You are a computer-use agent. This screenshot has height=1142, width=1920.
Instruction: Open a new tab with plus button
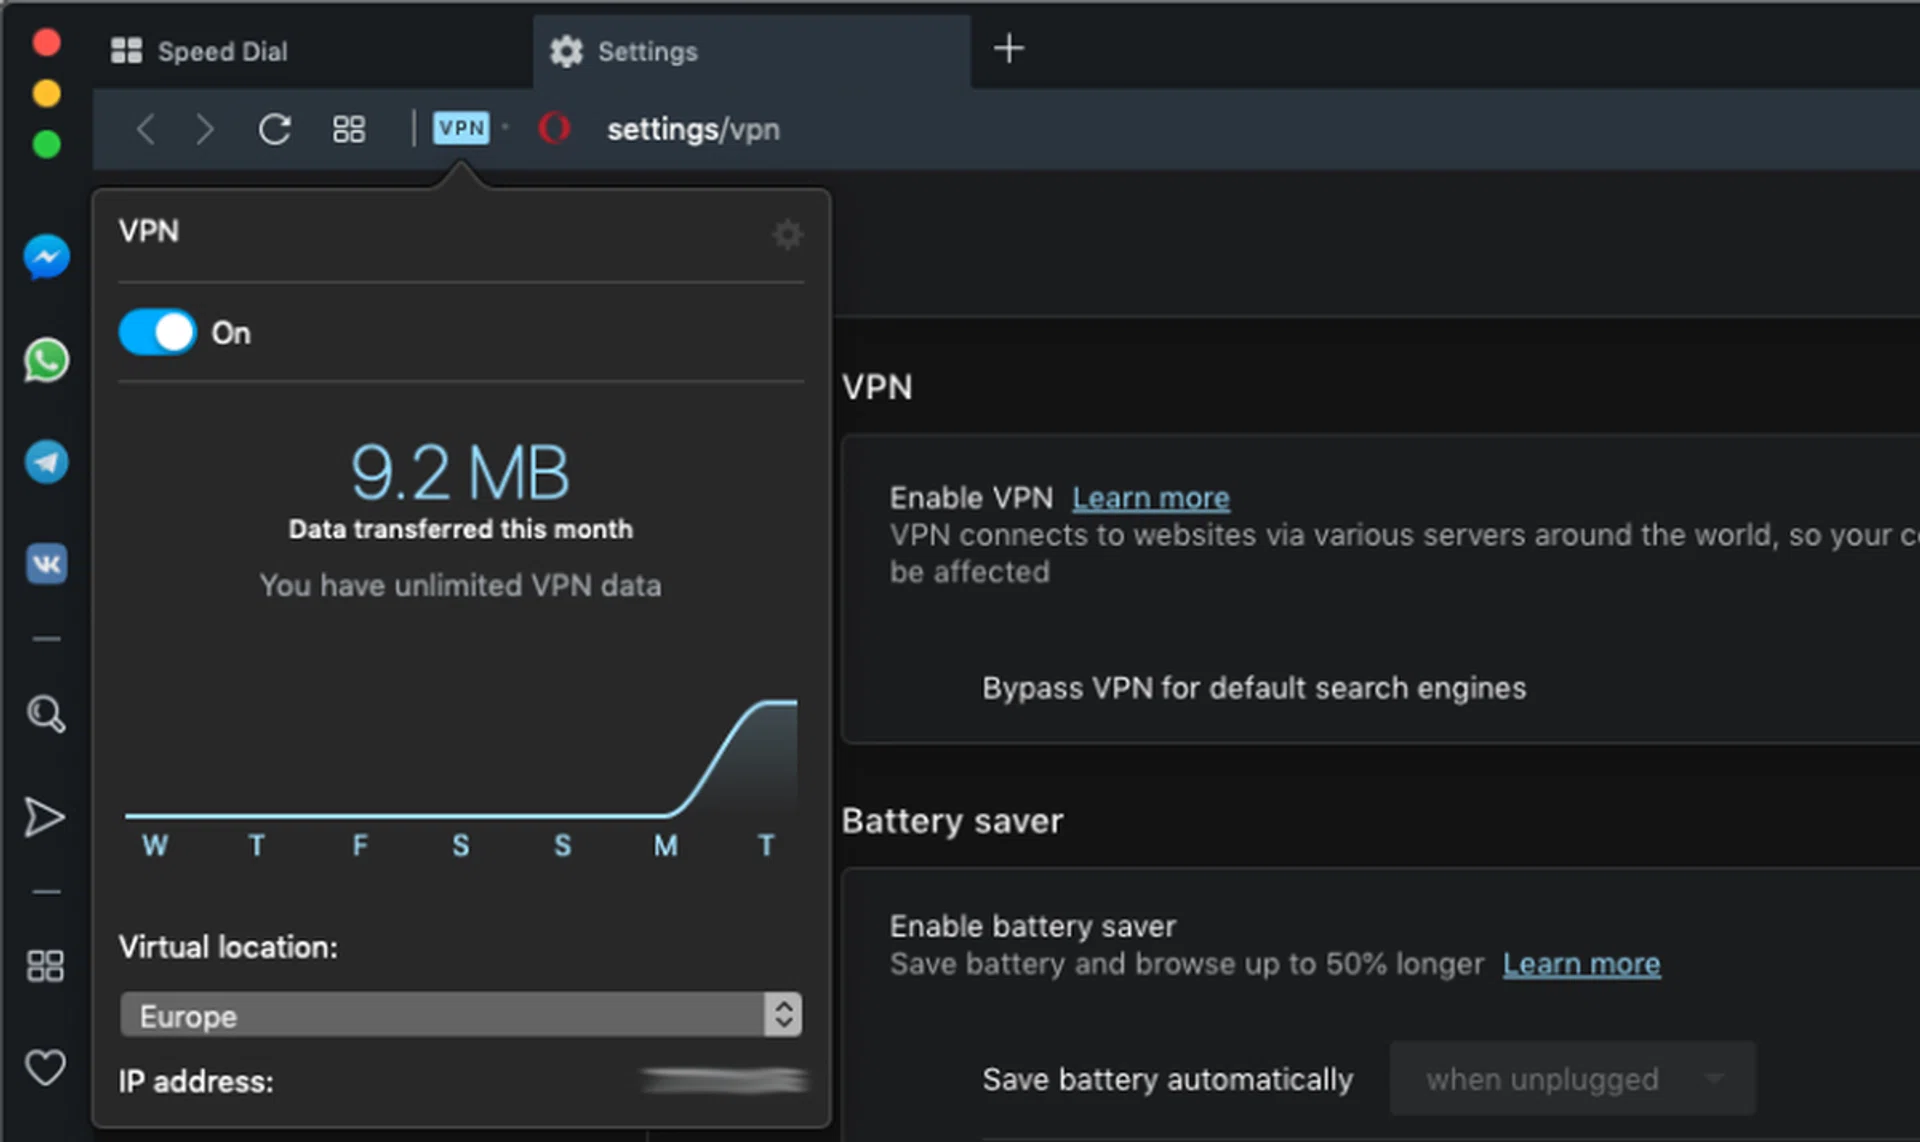(x=1009, y=48)
